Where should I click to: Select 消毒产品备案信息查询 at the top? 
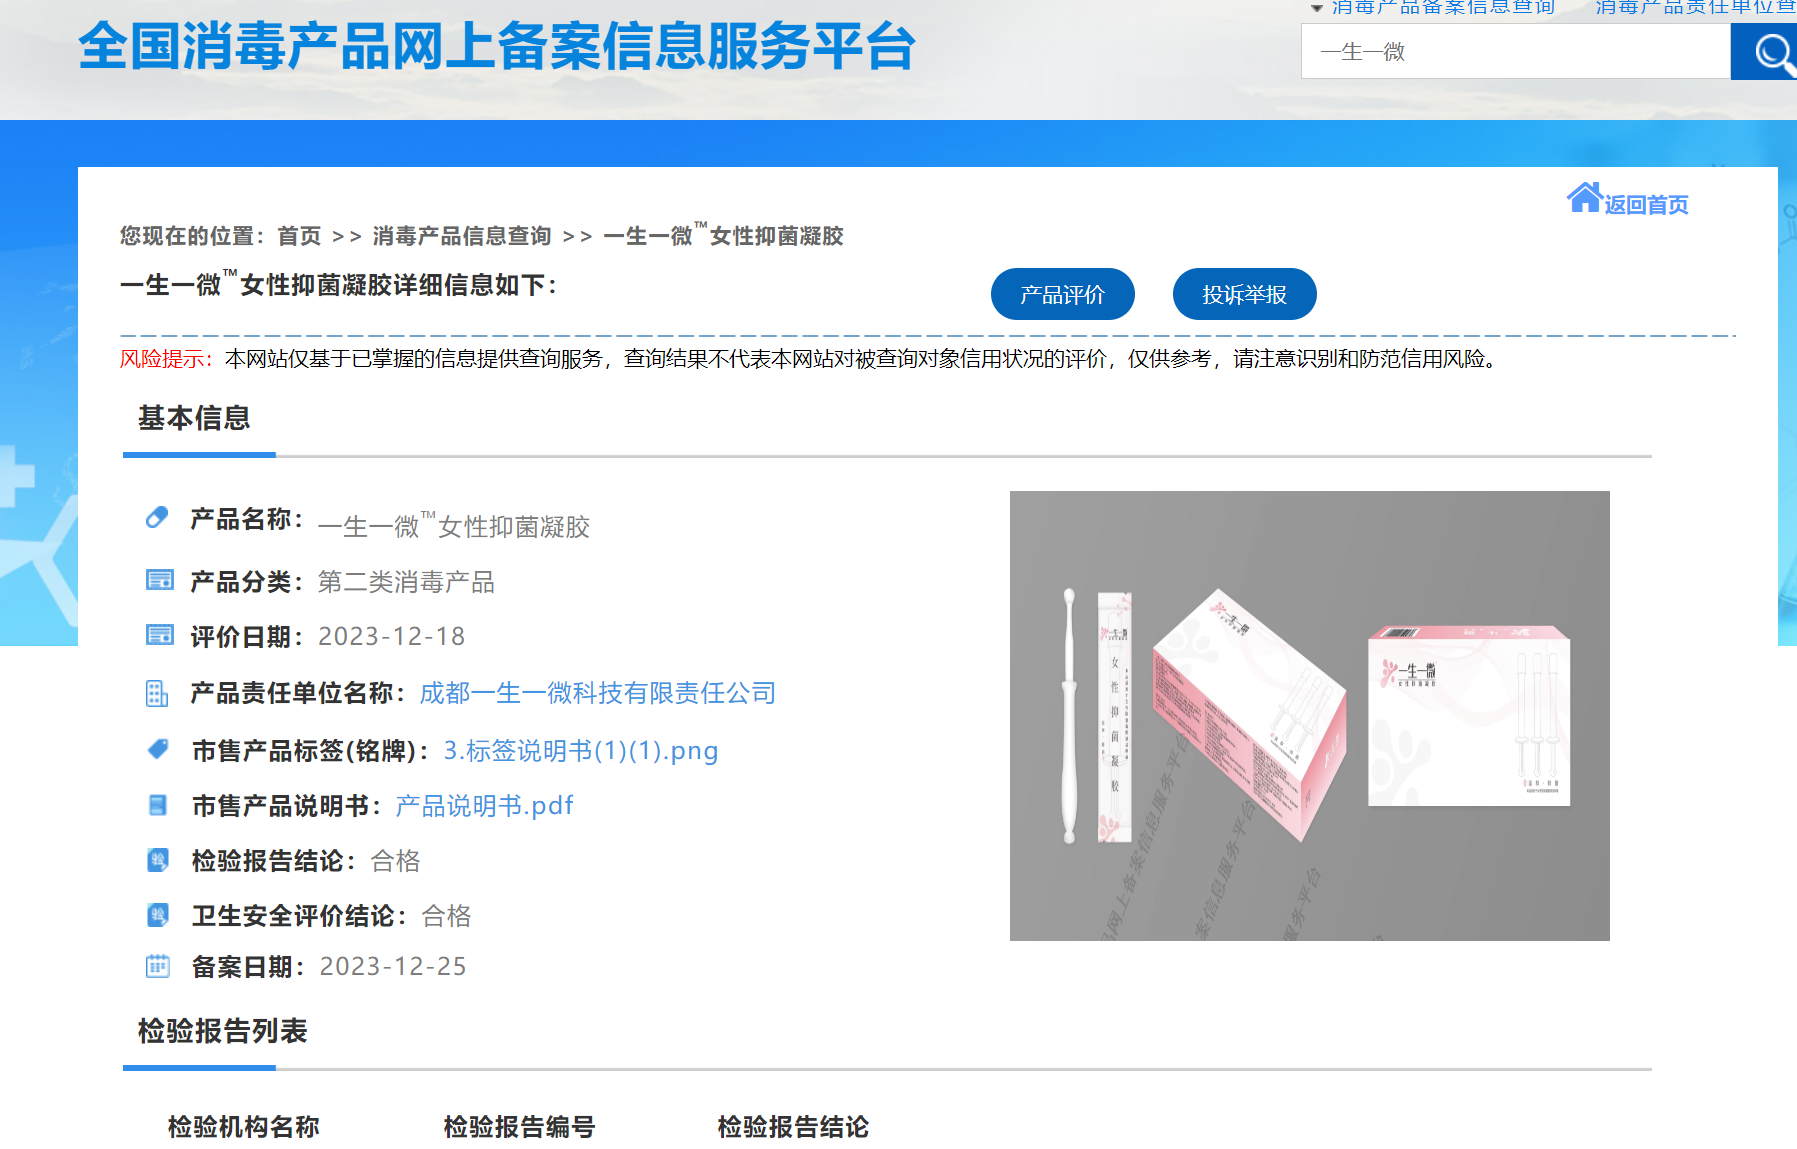[x=1443, y=7]
